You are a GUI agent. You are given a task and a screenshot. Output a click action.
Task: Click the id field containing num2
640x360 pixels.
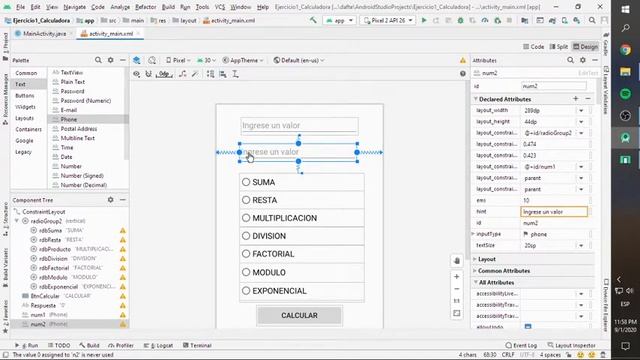(x=554, y=86)
